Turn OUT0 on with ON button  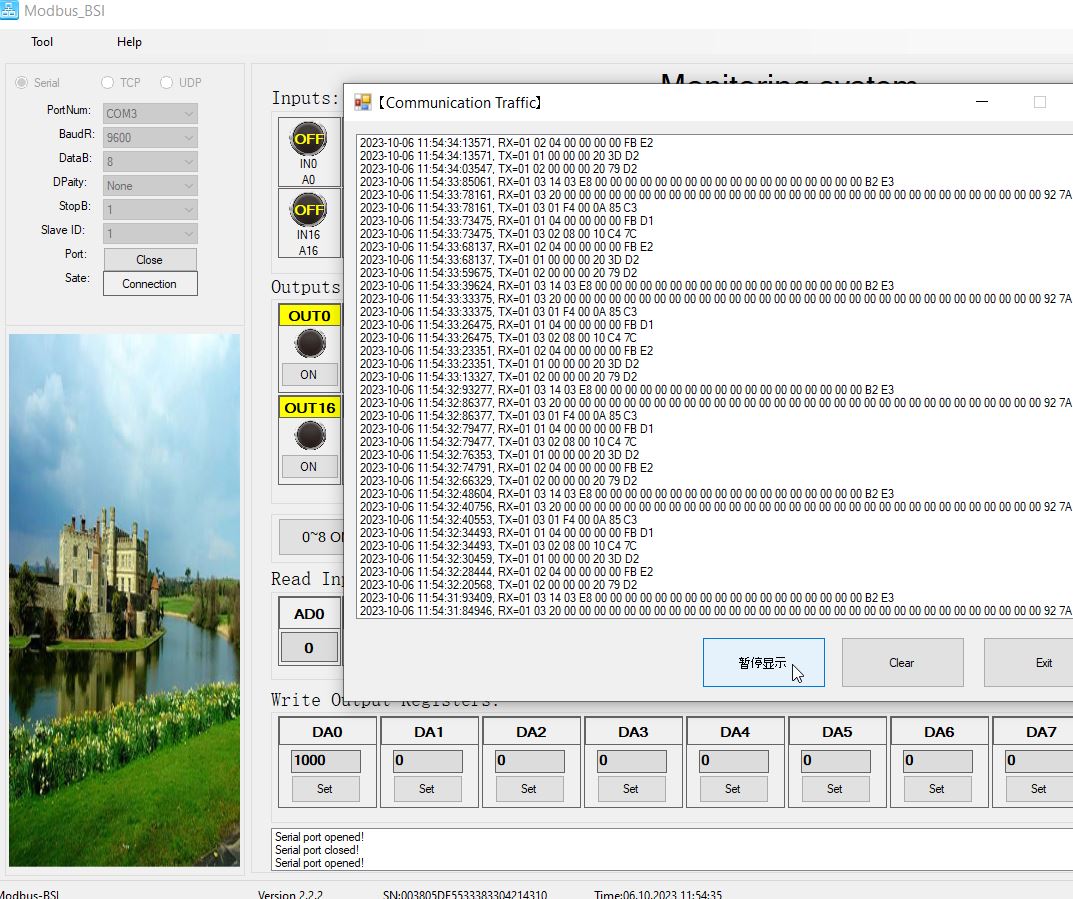click(308, 375)
